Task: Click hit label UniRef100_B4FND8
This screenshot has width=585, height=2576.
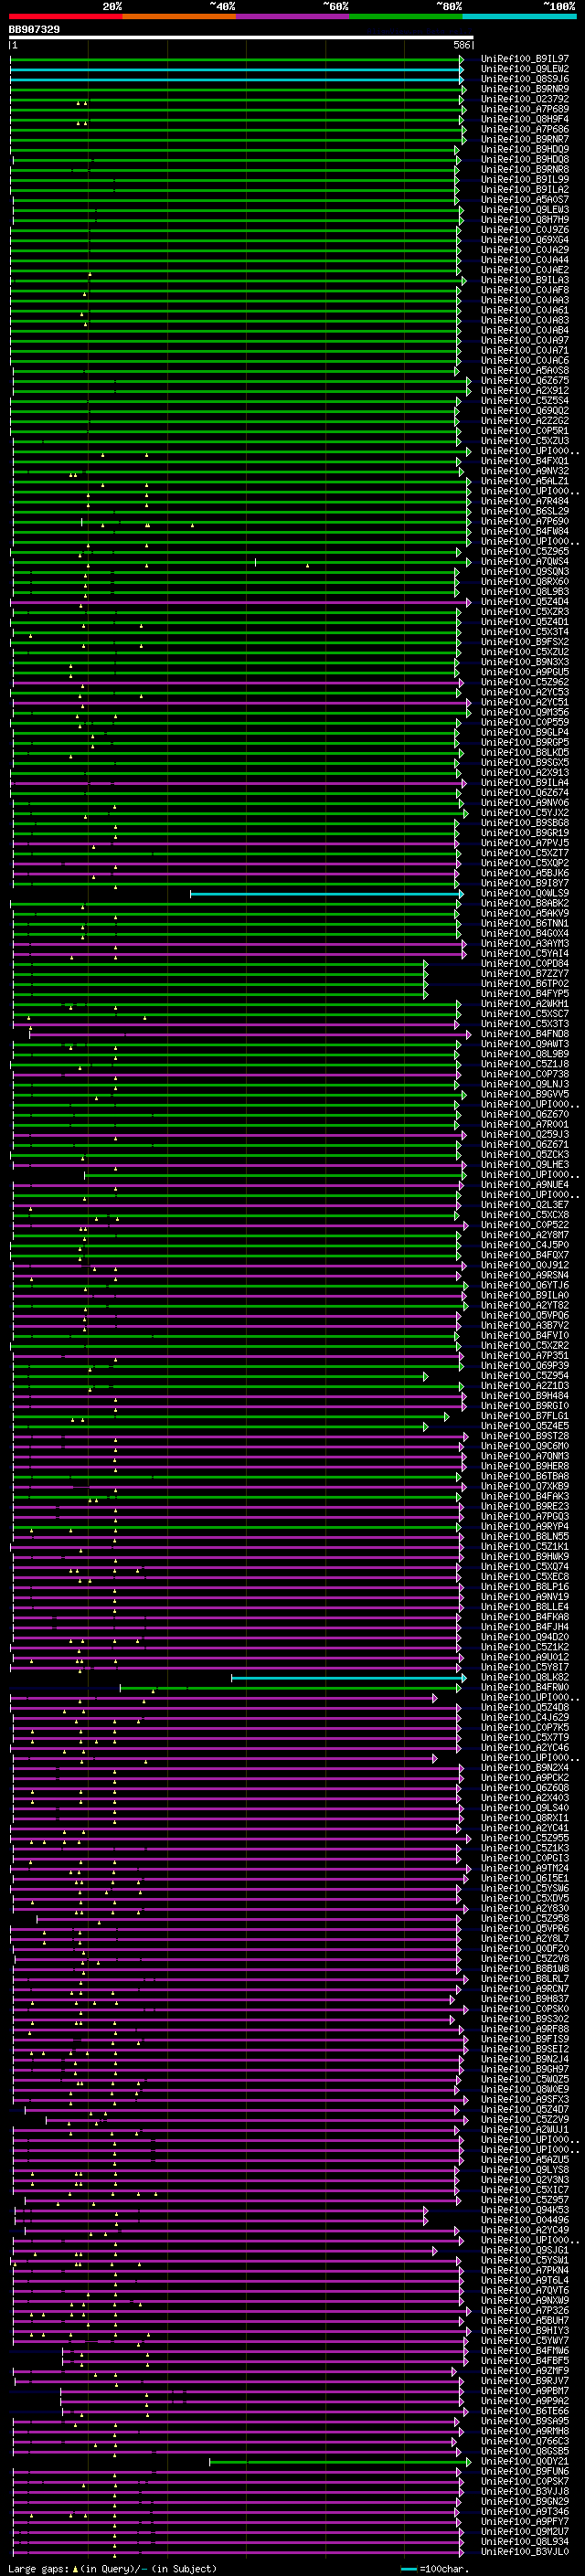Action: click(x=525, y=1034)
